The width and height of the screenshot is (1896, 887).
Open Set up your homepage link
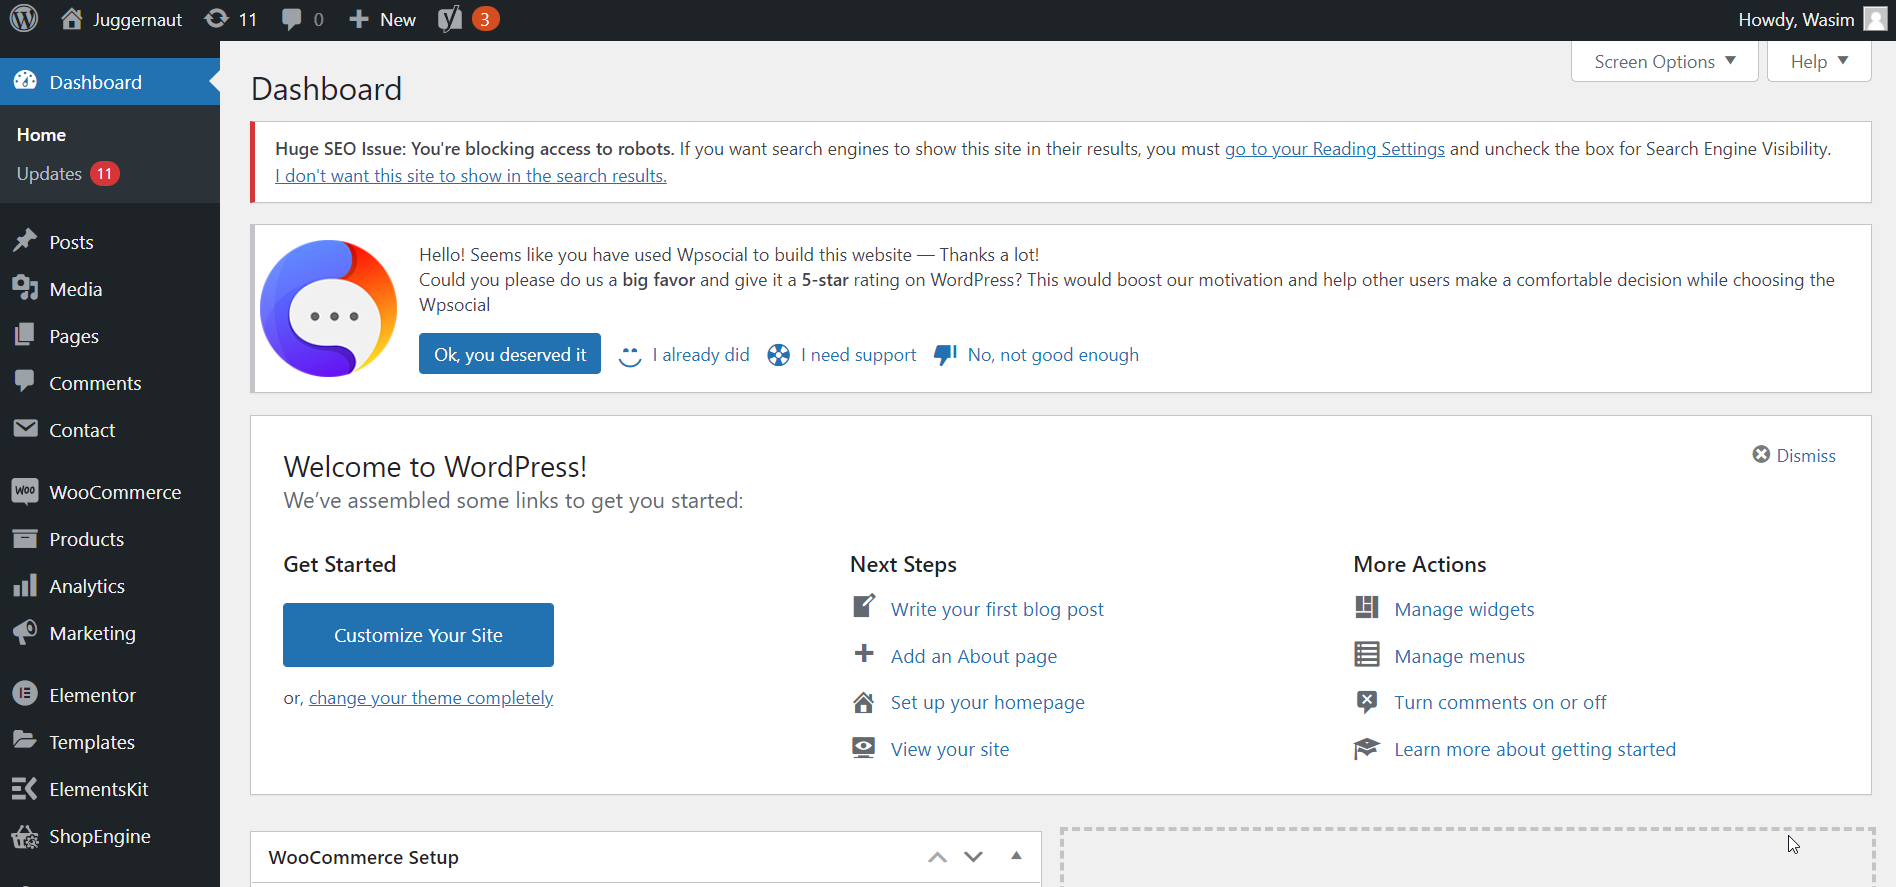pos(988,702)
